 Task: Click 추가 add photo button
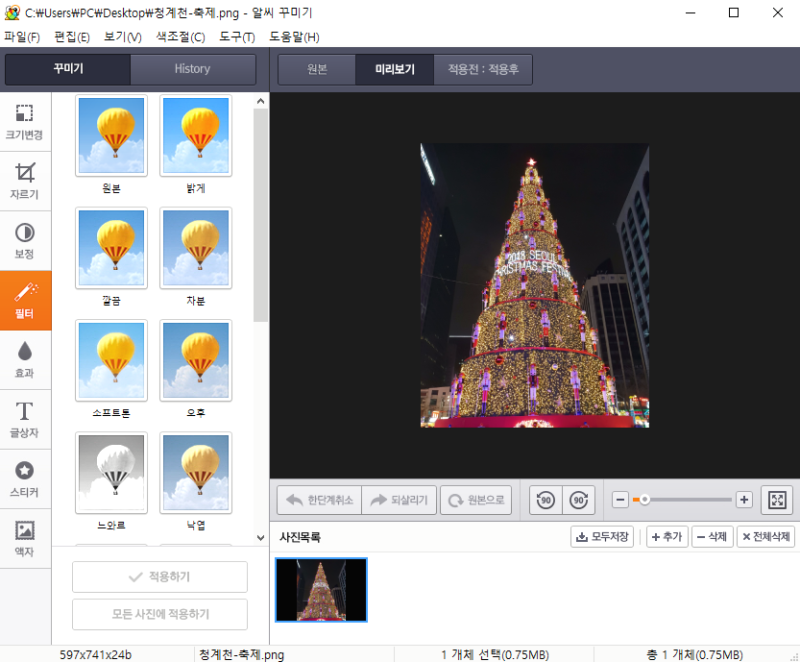(x=667, y=537)
